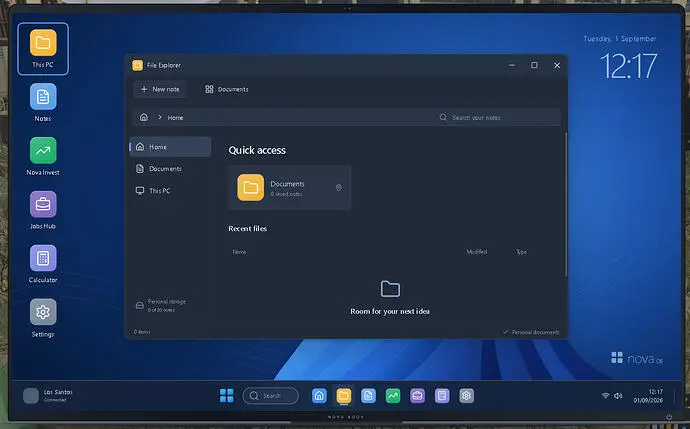
Task: Click the empty-folder icon in Recent files
Action: coord(390,289)
